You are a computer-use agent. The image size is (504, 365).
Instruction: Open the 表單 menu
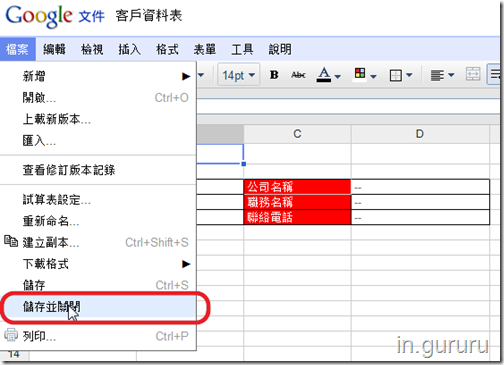(x=205, y=49)
